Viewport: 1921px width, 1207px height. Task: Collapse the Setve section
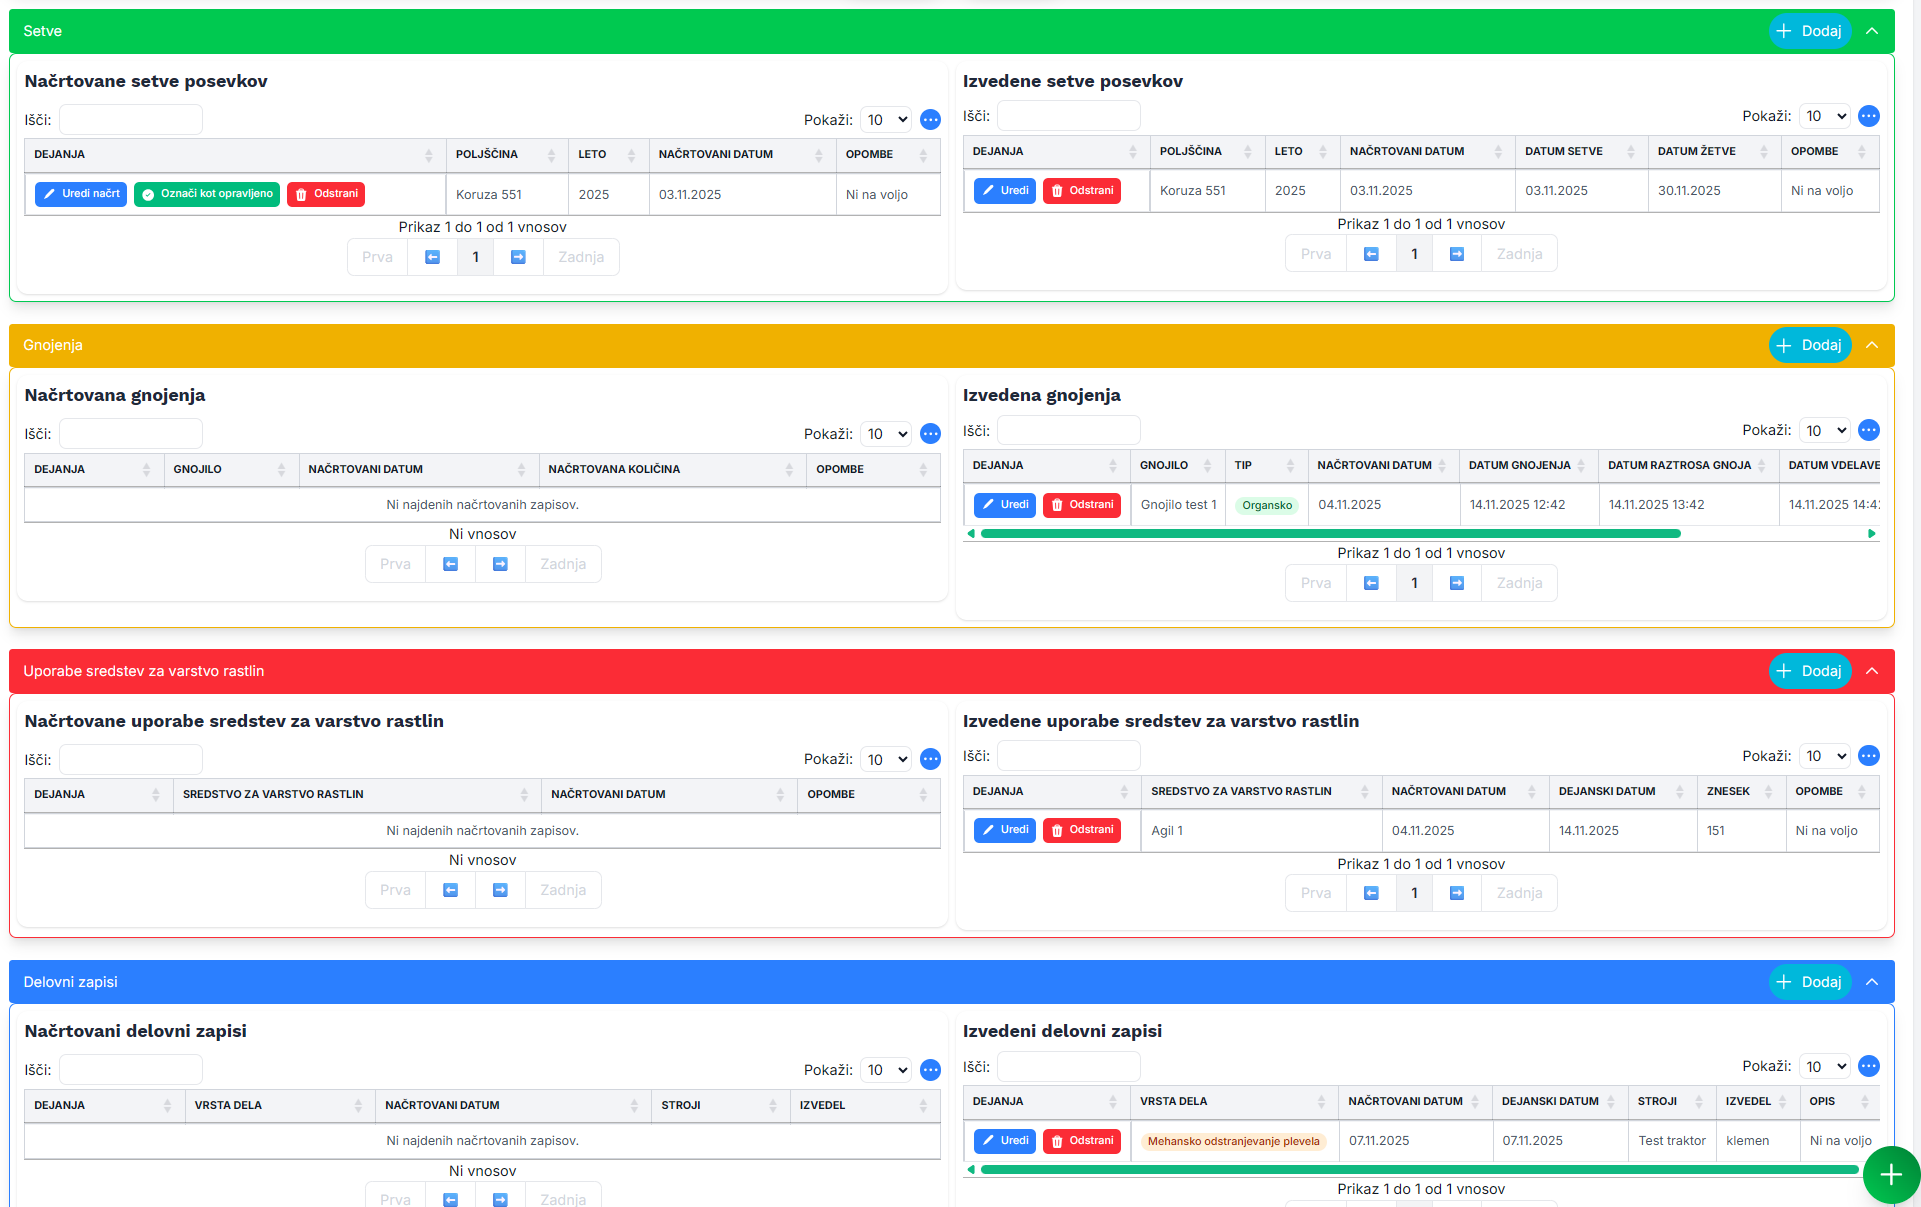[1872, 31]
